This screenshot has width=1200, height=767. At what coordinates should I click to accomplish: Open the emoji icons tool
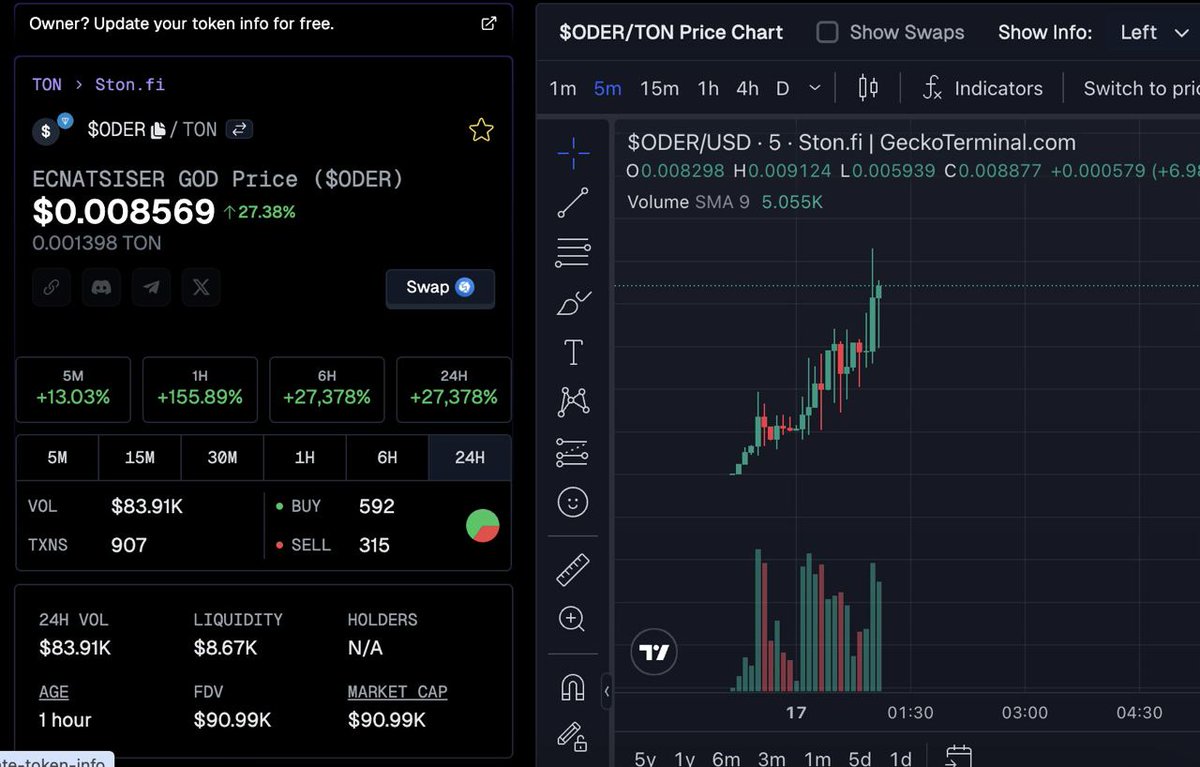tap(573, 502)
